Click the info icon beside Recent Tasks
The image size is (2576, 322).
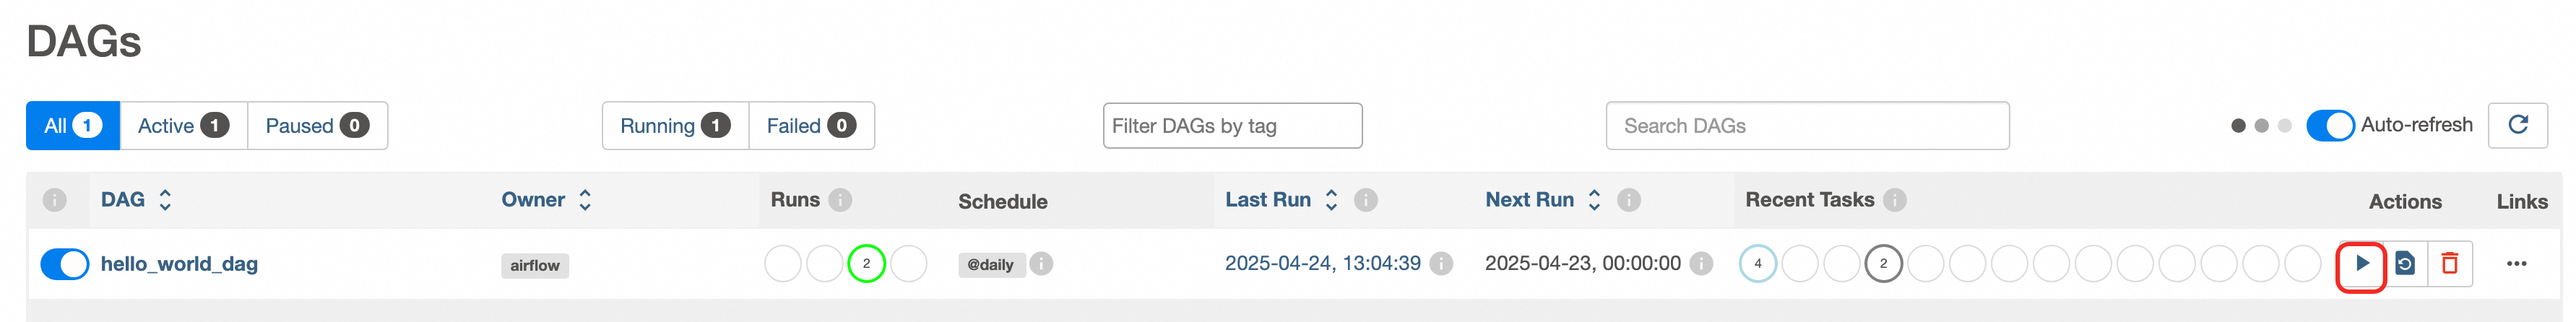click(1894, 200)
